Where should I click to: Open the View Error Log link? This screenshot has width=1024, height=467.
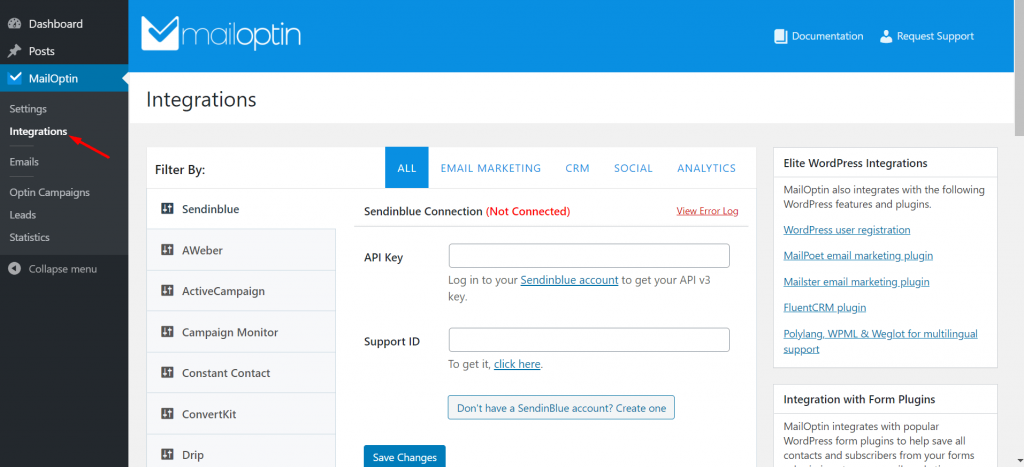[x=707, y=211]
